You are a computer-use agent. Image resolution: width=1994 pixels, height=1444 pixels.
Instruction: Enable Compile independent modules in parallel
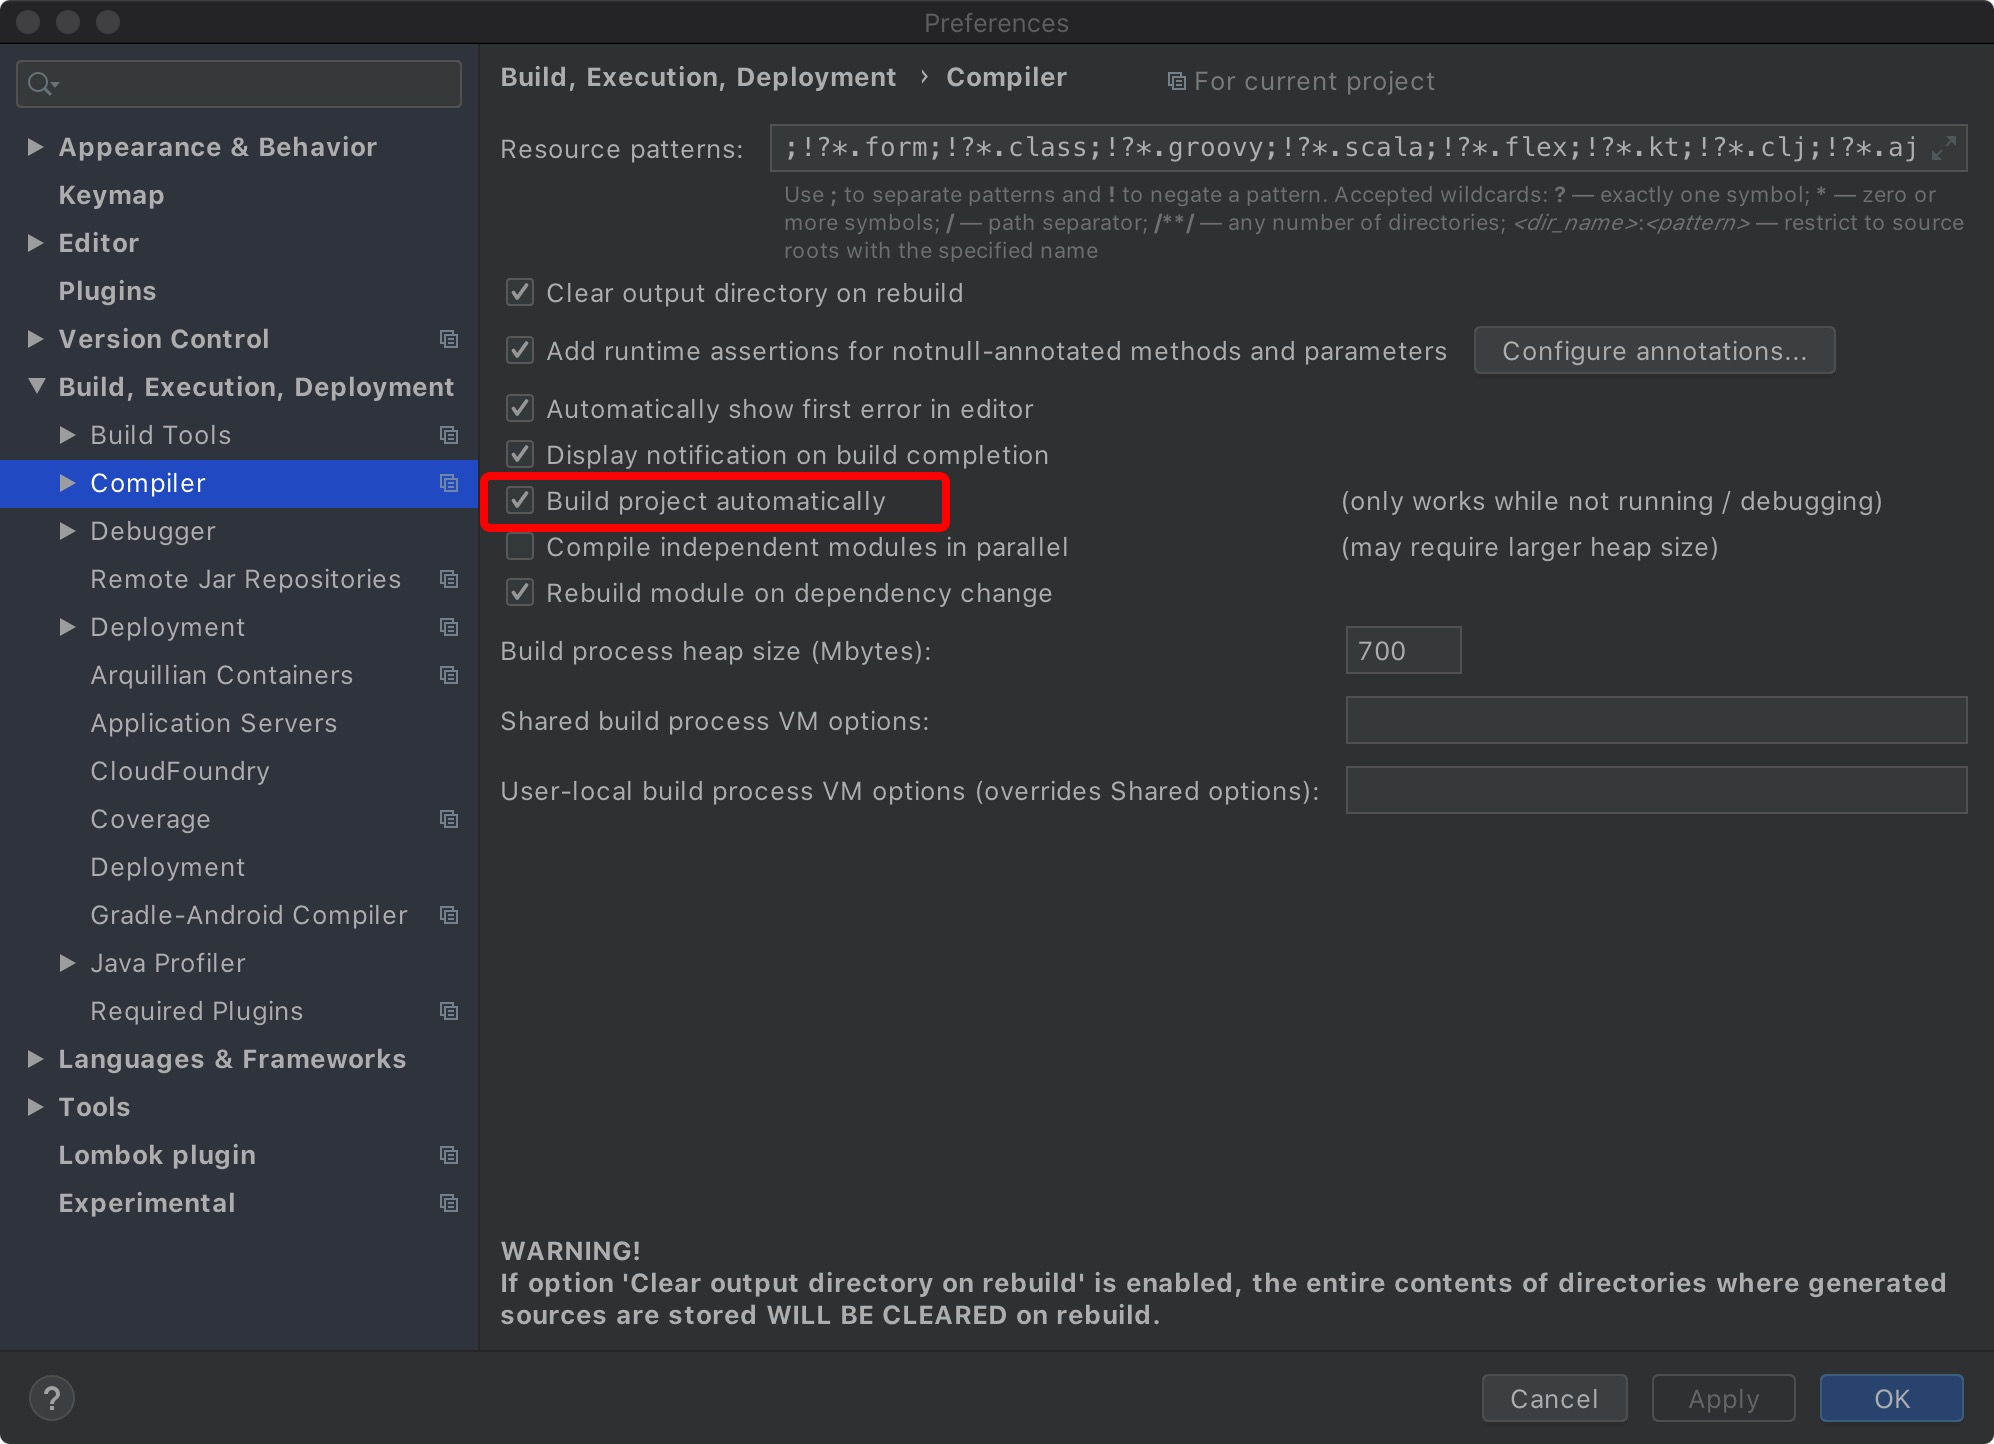[x=520, y=547]
